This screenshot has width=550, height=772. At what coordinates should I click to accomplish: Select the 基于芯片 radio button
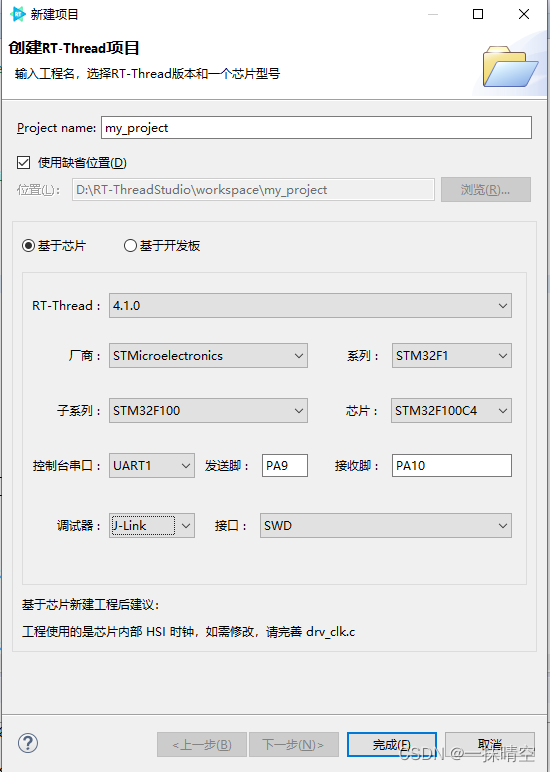tap(28, 246)
